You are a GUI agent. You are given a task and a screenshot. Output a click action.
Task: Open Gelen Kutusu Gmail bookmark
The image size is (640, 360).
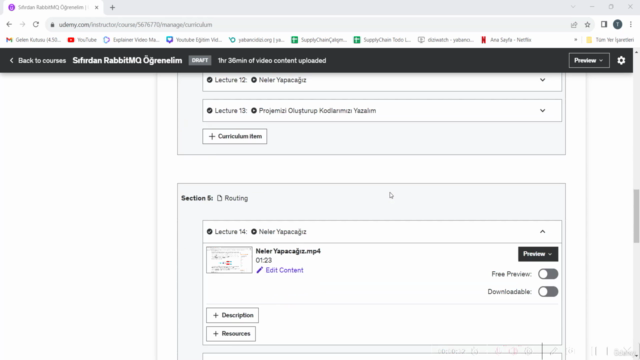coord(33,40)
